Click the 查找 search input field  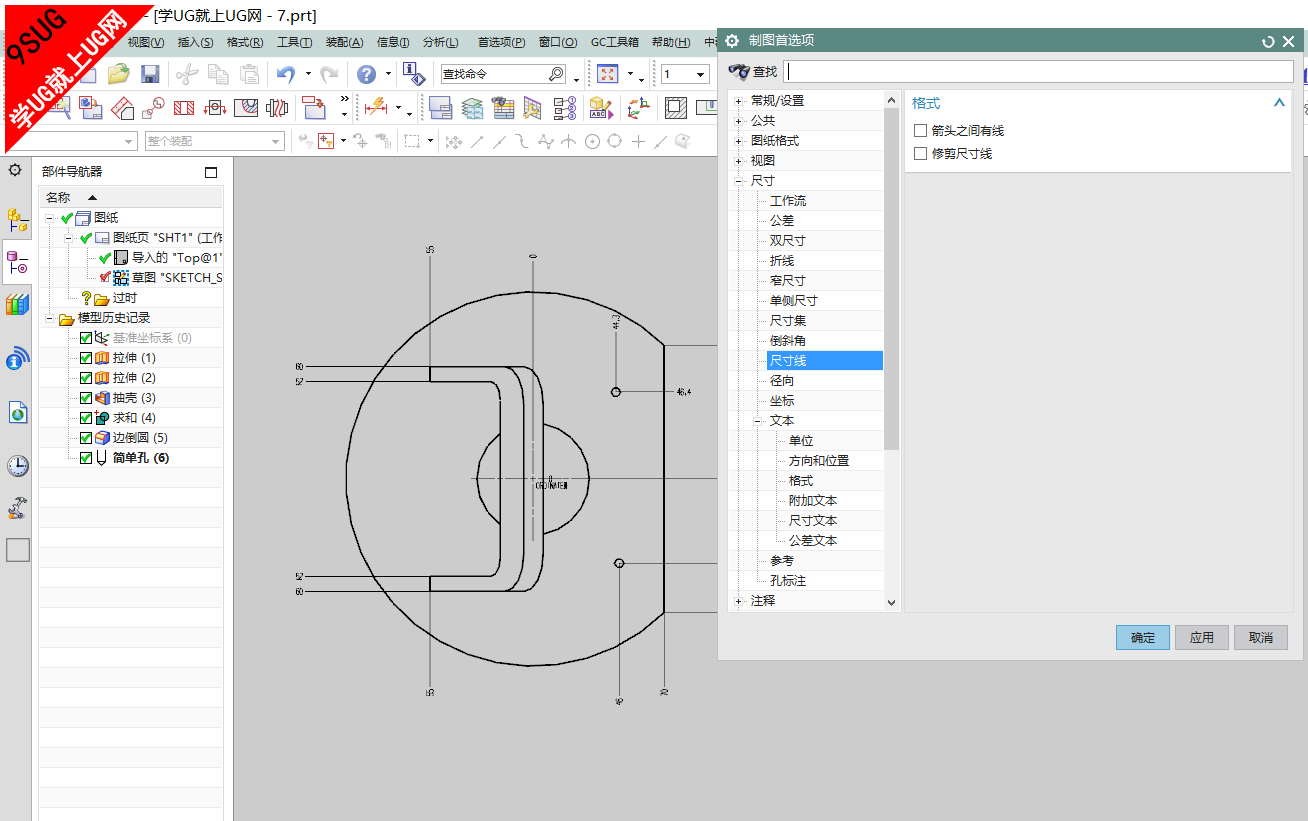coord(1039,72)
